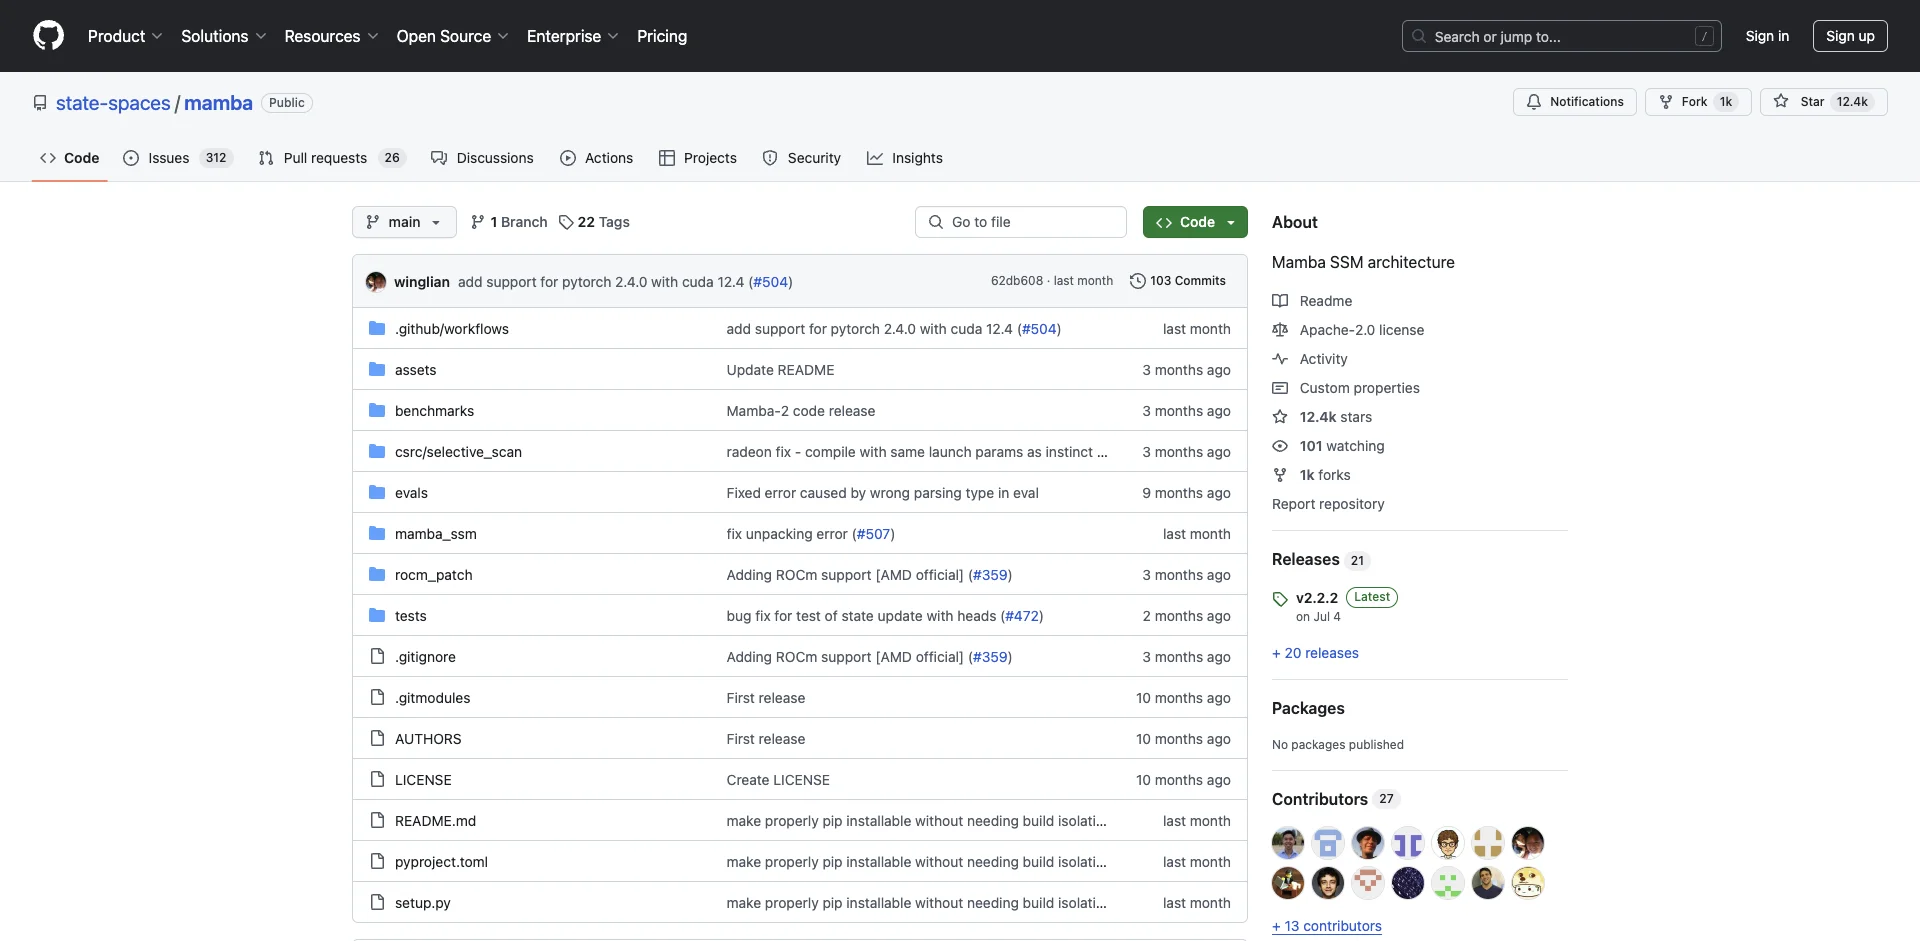The image size is (1920, 941).
Task: Switch to the Insights tab
Action: [x=905, y=158]
